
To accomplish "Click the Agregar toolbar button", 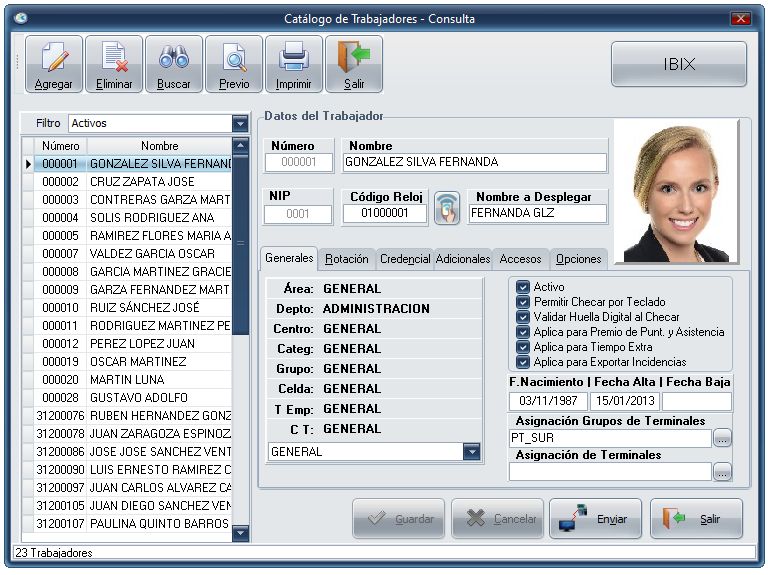I will click(x=53, y=64).
